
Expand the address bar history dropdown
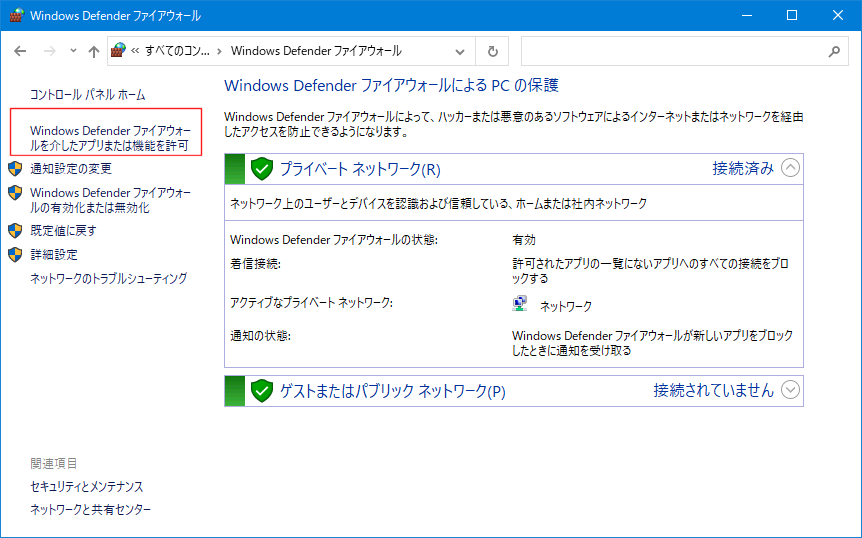pos(460,52)
